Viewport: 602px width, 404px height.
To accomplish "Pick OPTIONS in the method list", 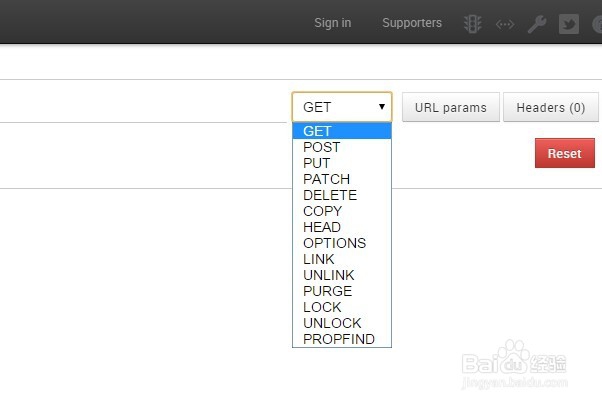I will [335, 243].
